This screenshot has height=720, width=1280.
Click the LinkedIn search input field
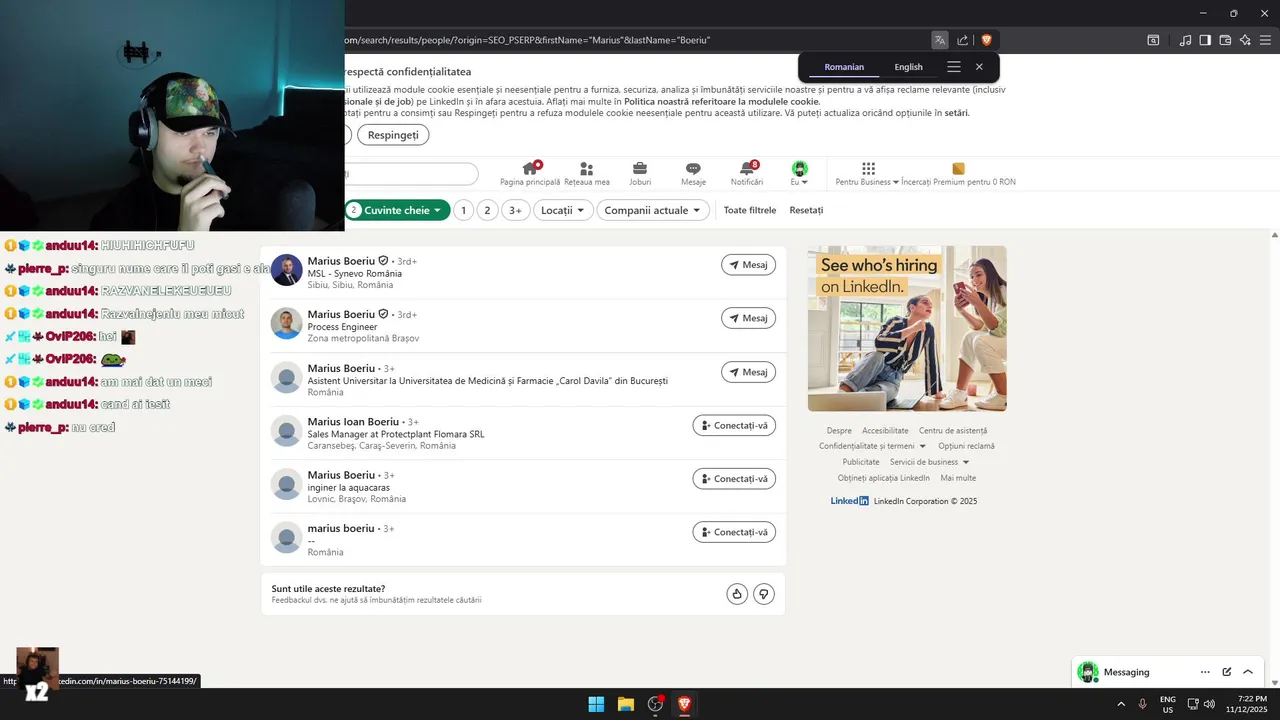(410, 174)
